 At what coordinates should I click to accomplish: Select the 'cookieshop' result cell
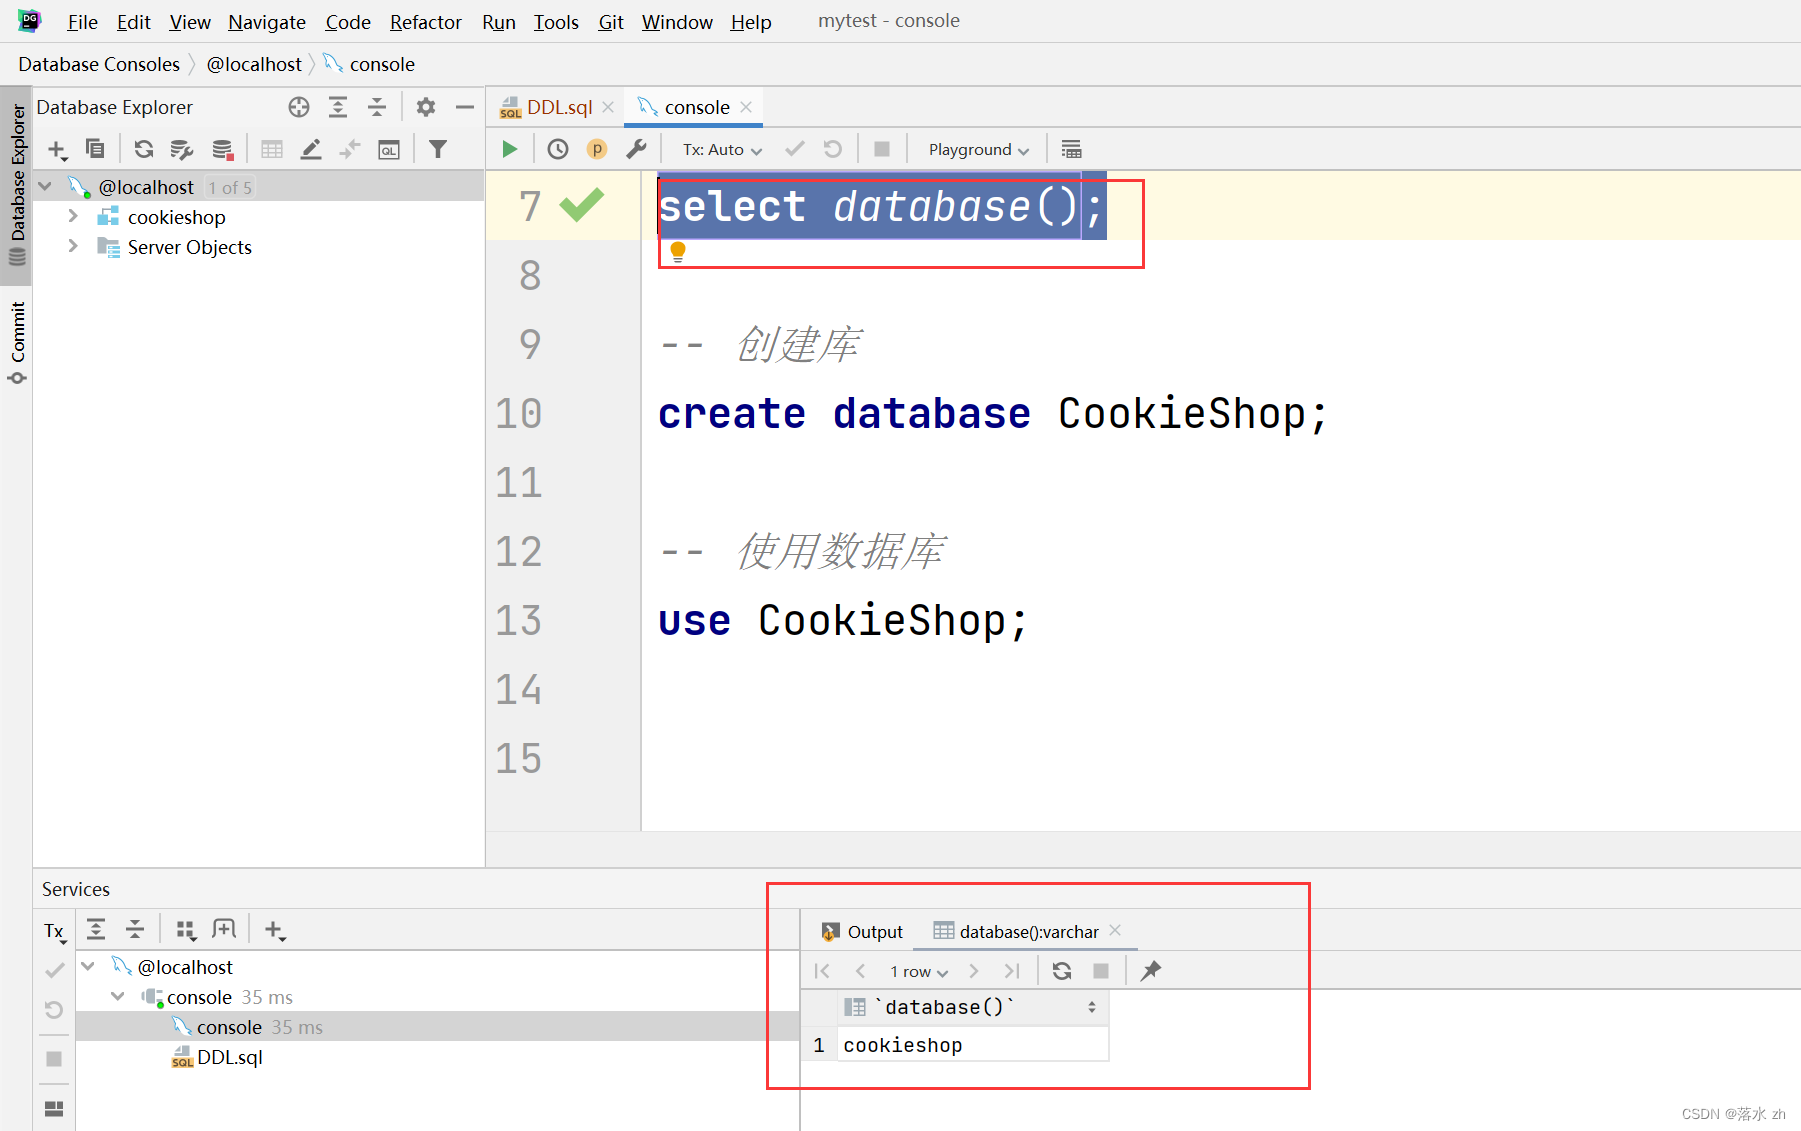click(972, 1045)
